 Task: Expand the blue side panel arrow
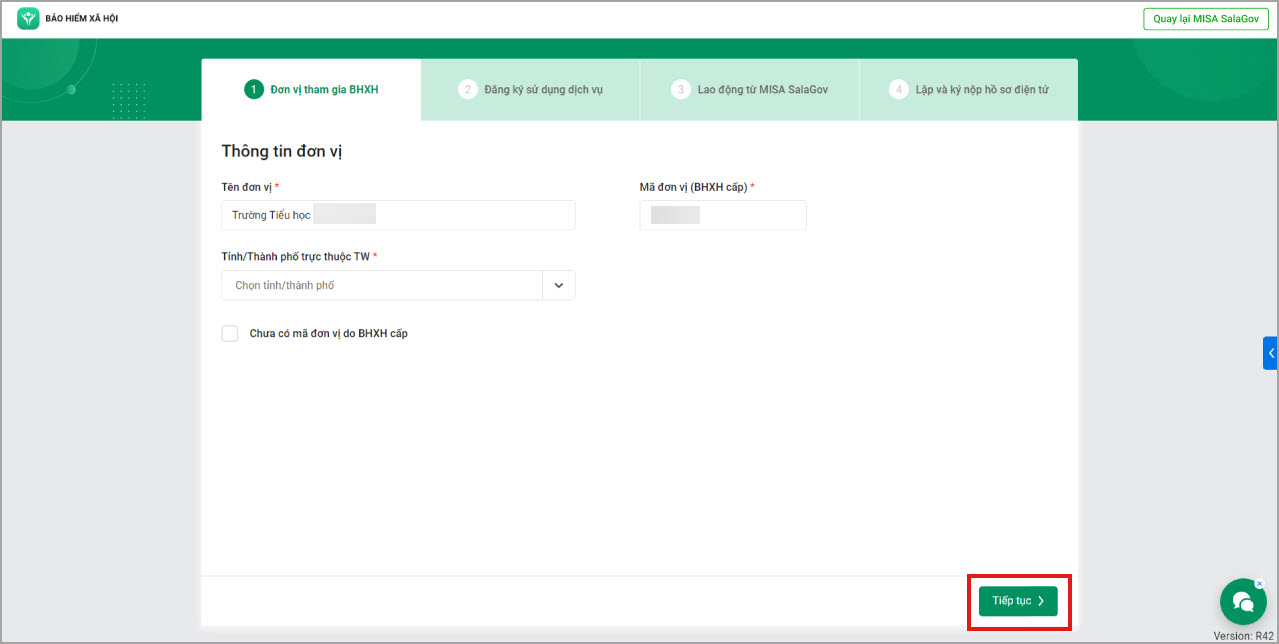coord(1271,353)
